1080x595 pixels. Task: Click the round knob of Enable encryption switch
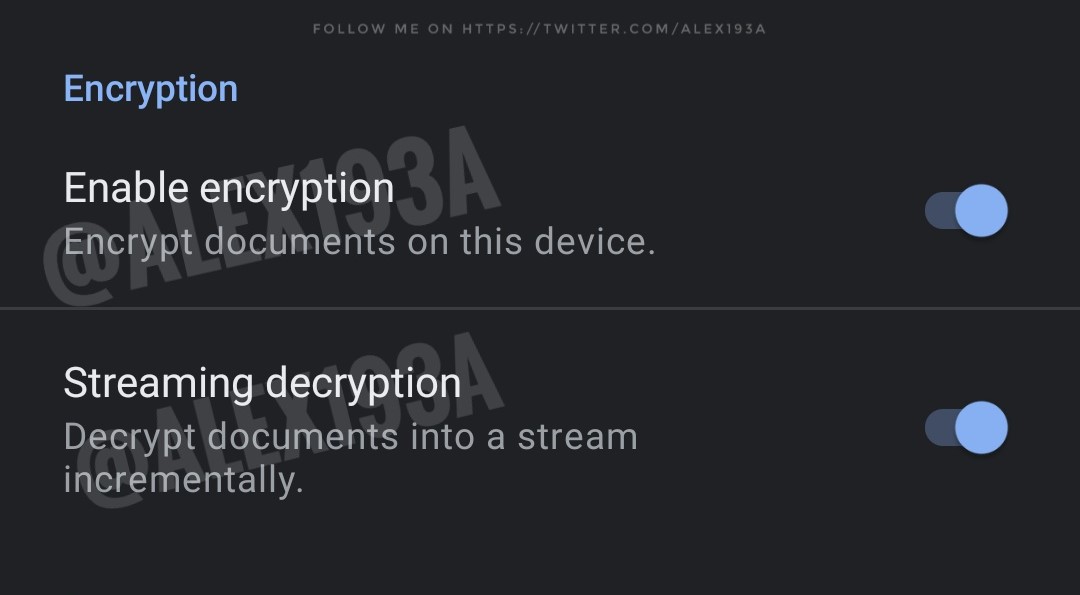click(982, 211)
